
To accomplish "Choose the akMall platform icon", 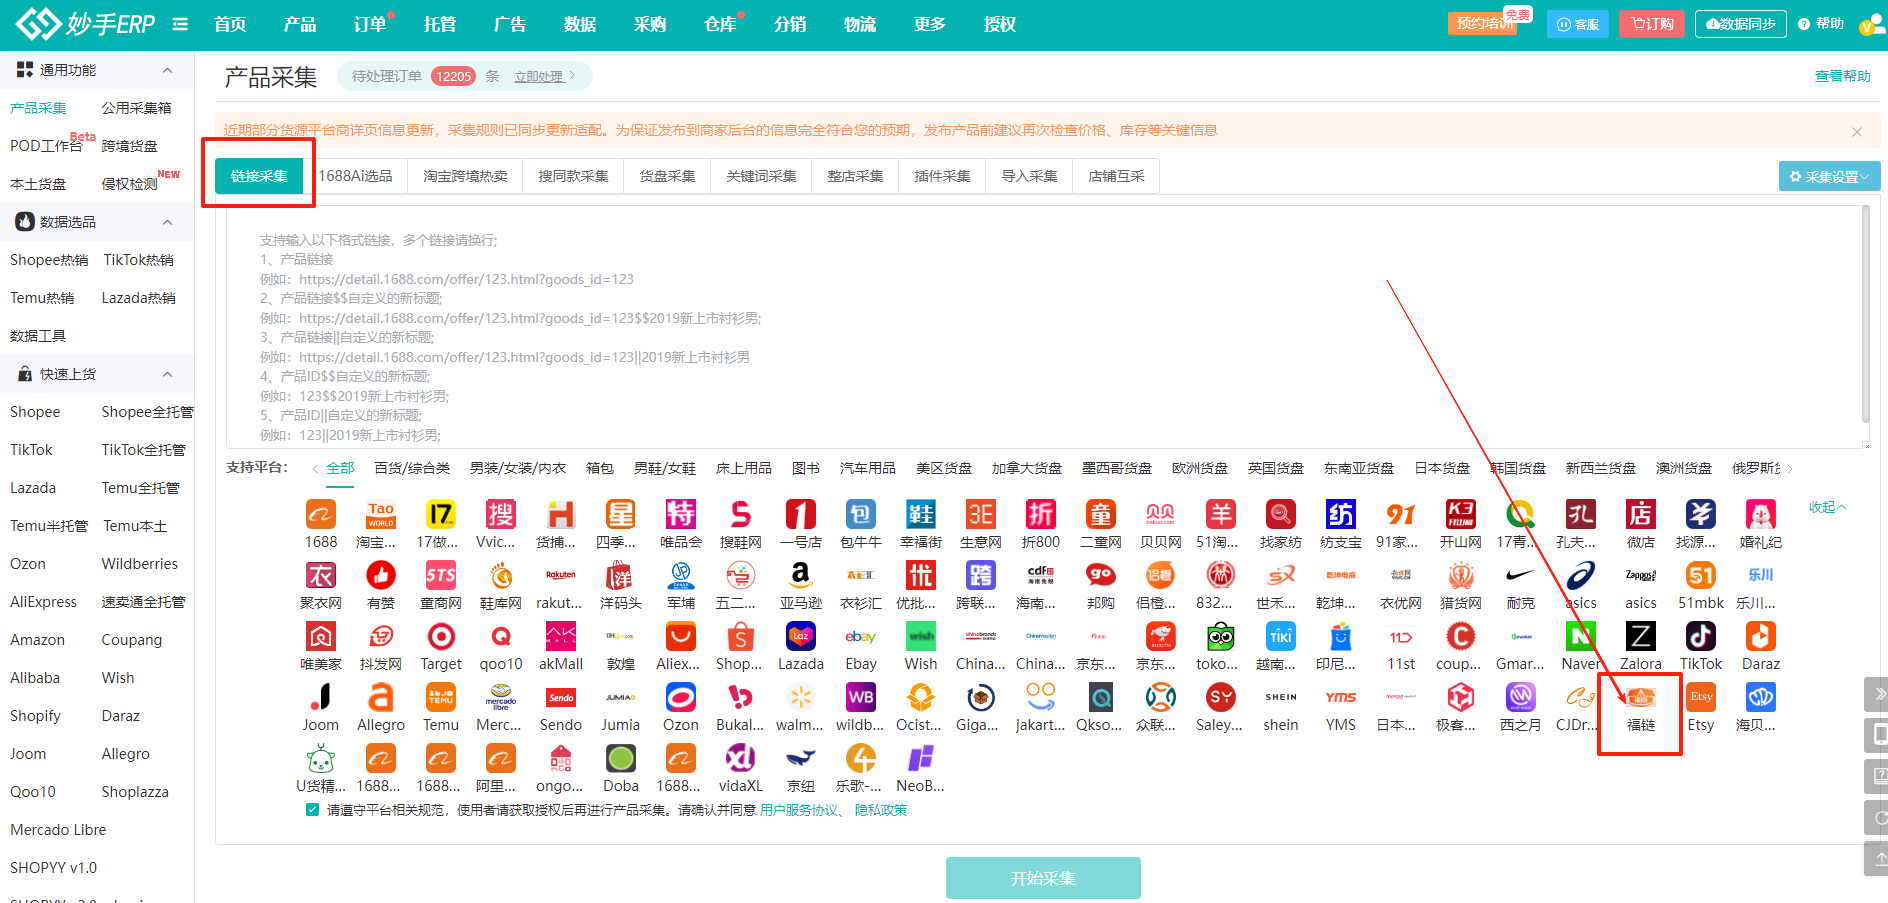I will tap(561, 637).
